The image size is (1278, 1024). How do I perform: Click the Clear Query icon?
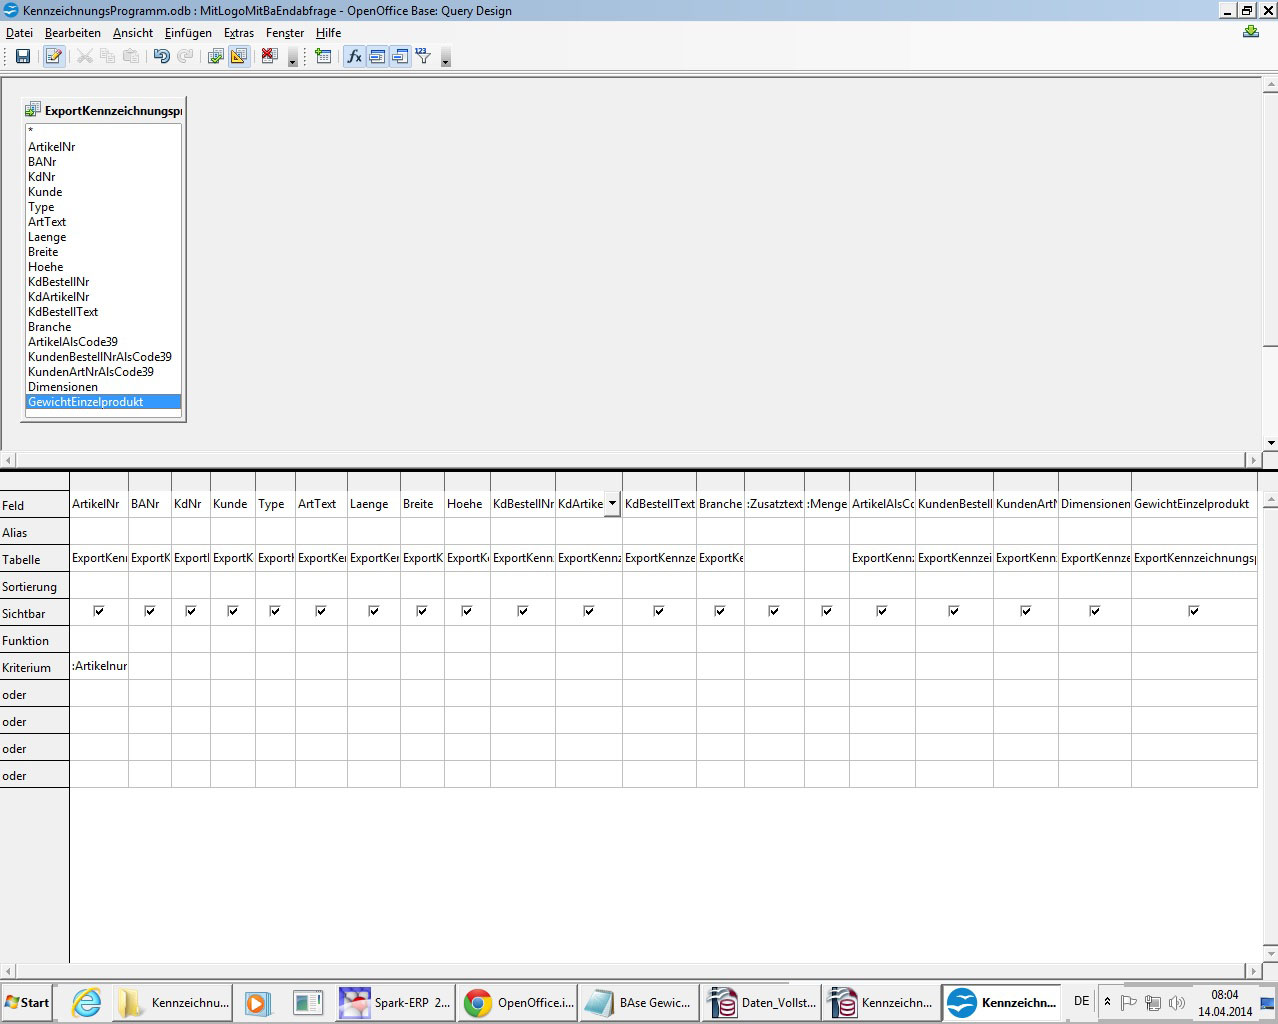point(269,57)
